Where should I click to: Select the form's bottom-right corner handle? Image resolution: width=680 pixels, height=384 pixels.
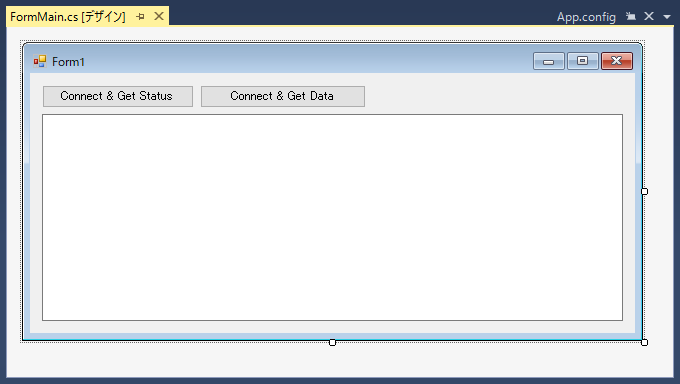644,342
